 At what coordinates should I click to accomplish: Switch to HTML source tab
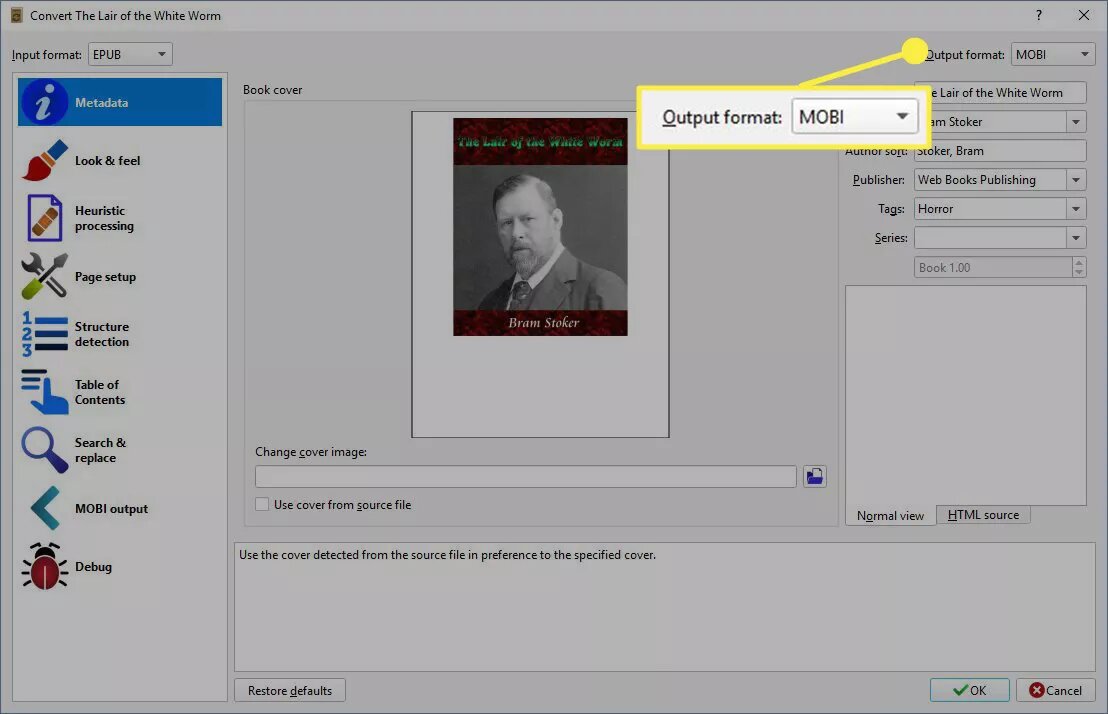point(983,515)
